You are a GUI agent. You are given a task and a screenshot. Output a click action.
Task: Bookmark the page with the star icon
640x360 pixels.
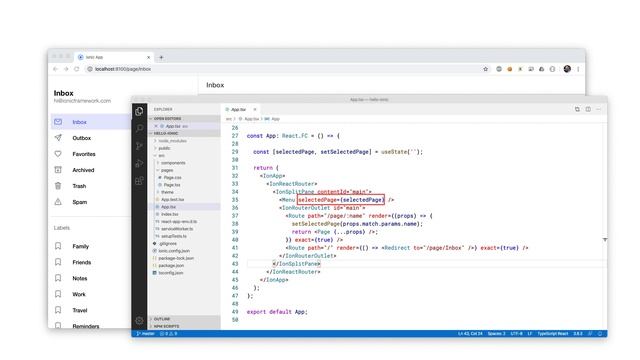[485, 69]
